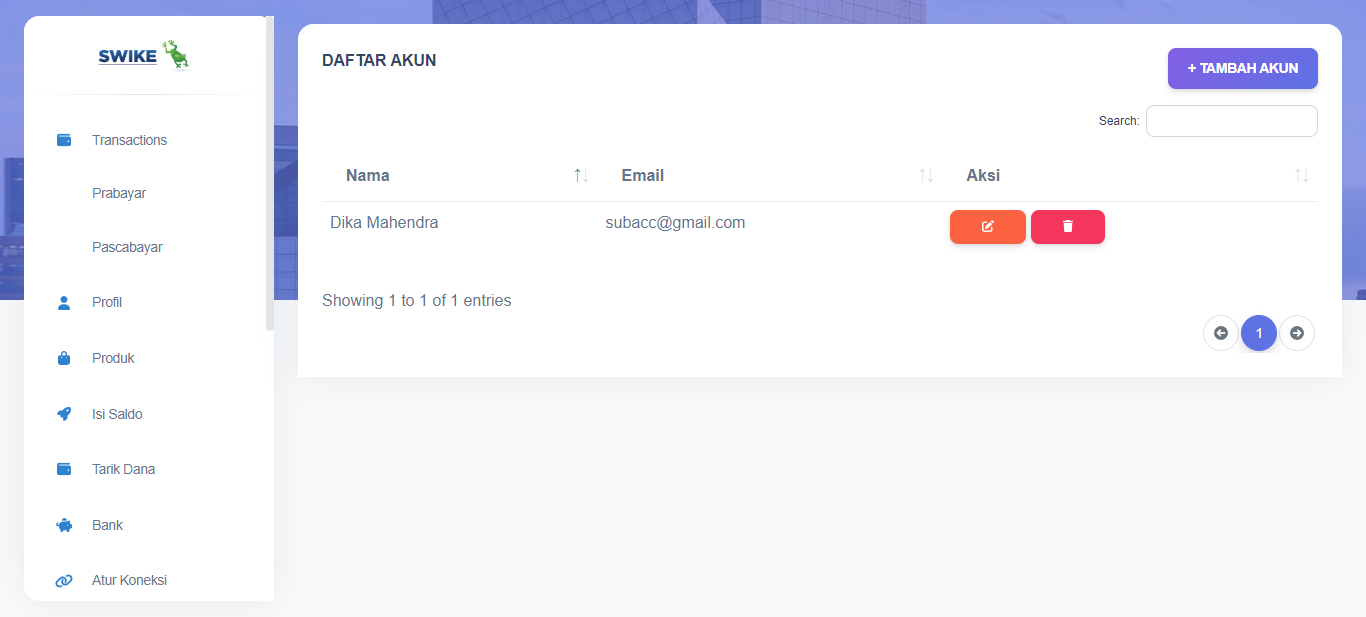Click the shopping bag icon beside Produk
Viewport: 1366px width, 617px height.
[x=64, y=358]
